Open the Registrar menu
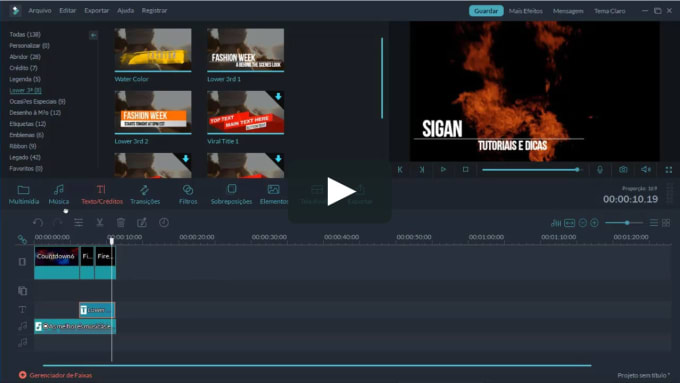Viewport: 680px width, 383px height. pos(154,10)
